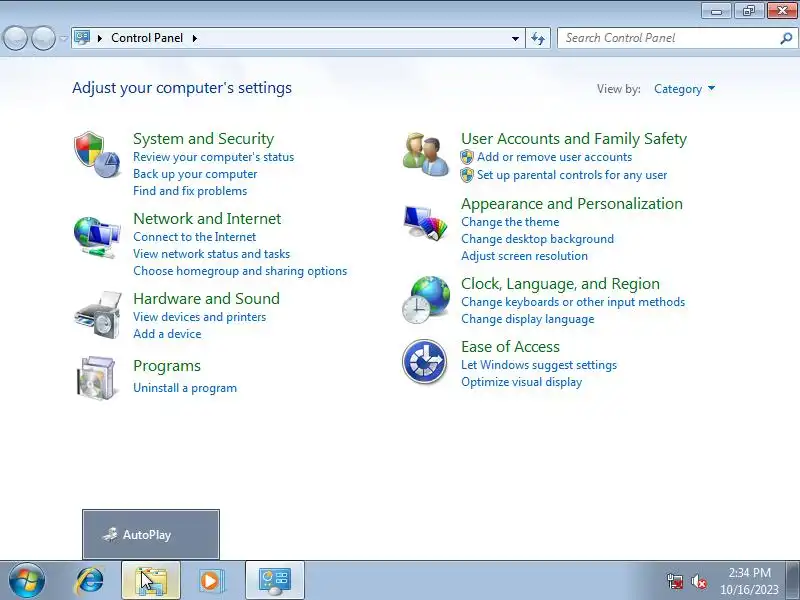Open the Programs category link
The height and width of the screenshot is (600, 800).
(167, 366)
